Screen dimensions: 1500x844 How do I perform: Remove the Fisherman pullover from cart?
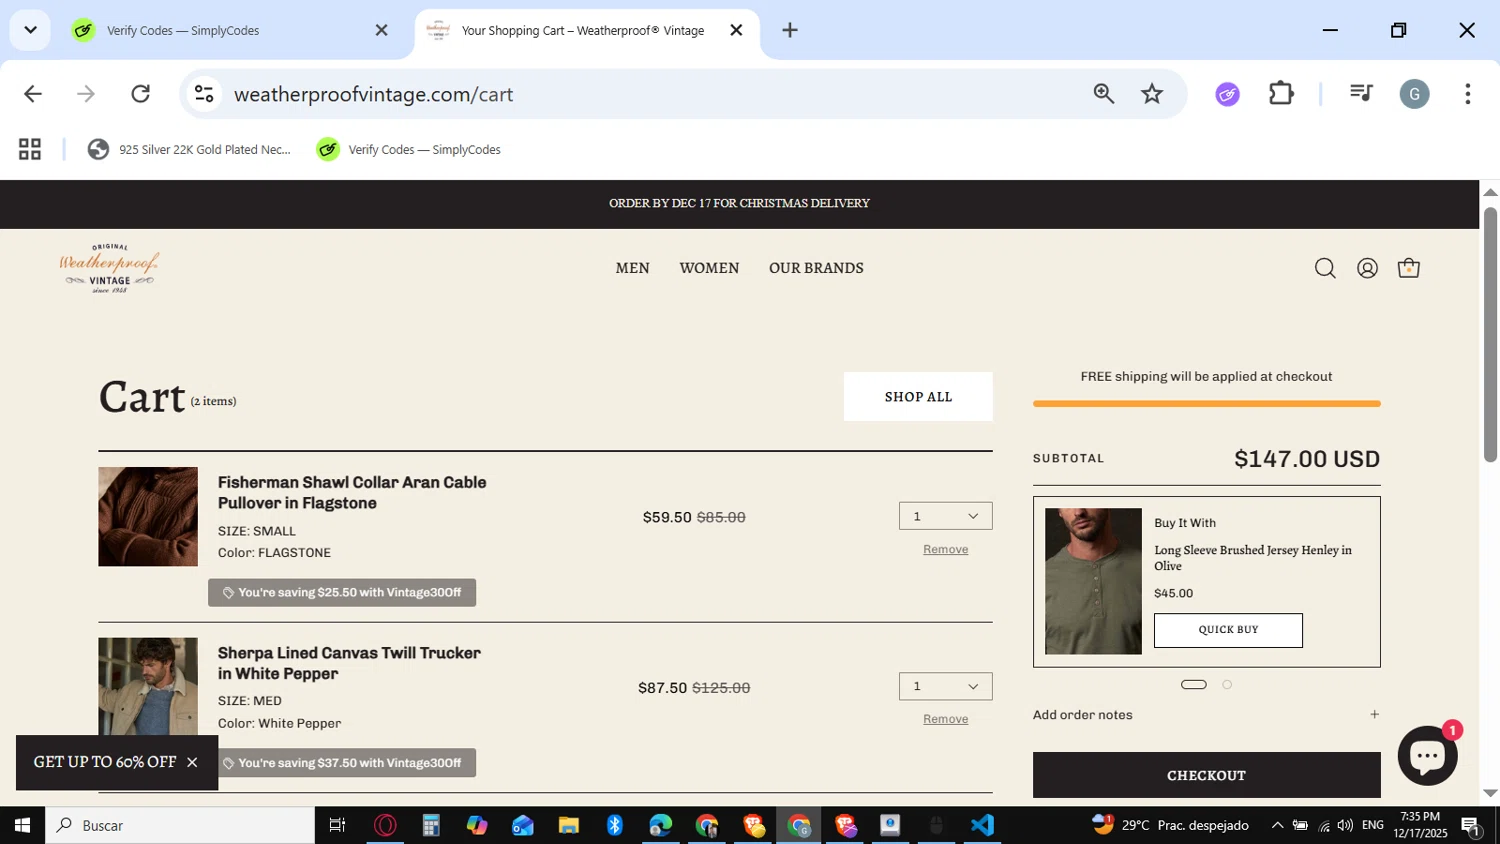945,549
